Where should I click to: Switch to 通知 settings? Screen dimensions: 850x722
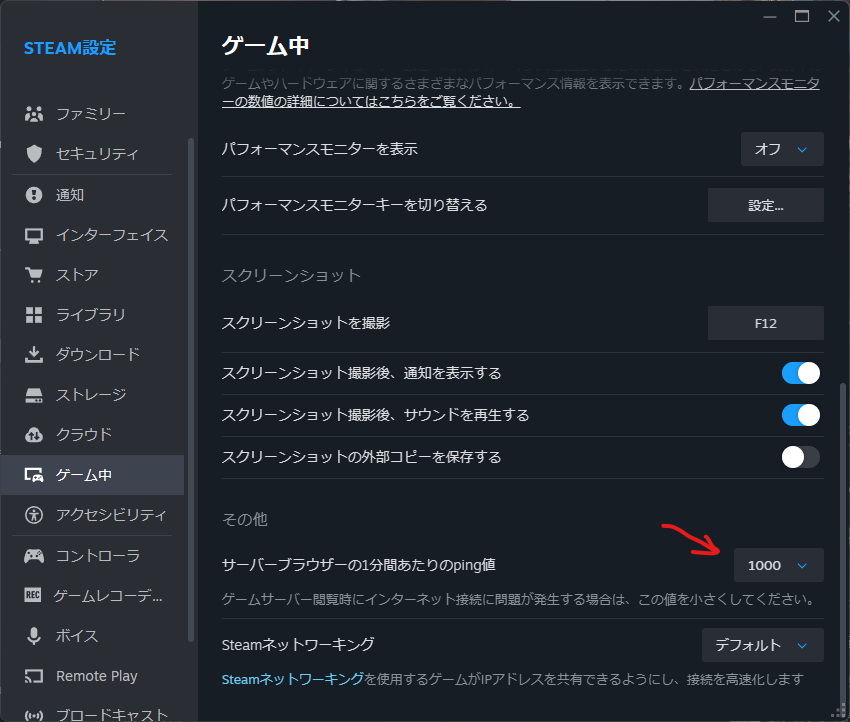[92, 195]
